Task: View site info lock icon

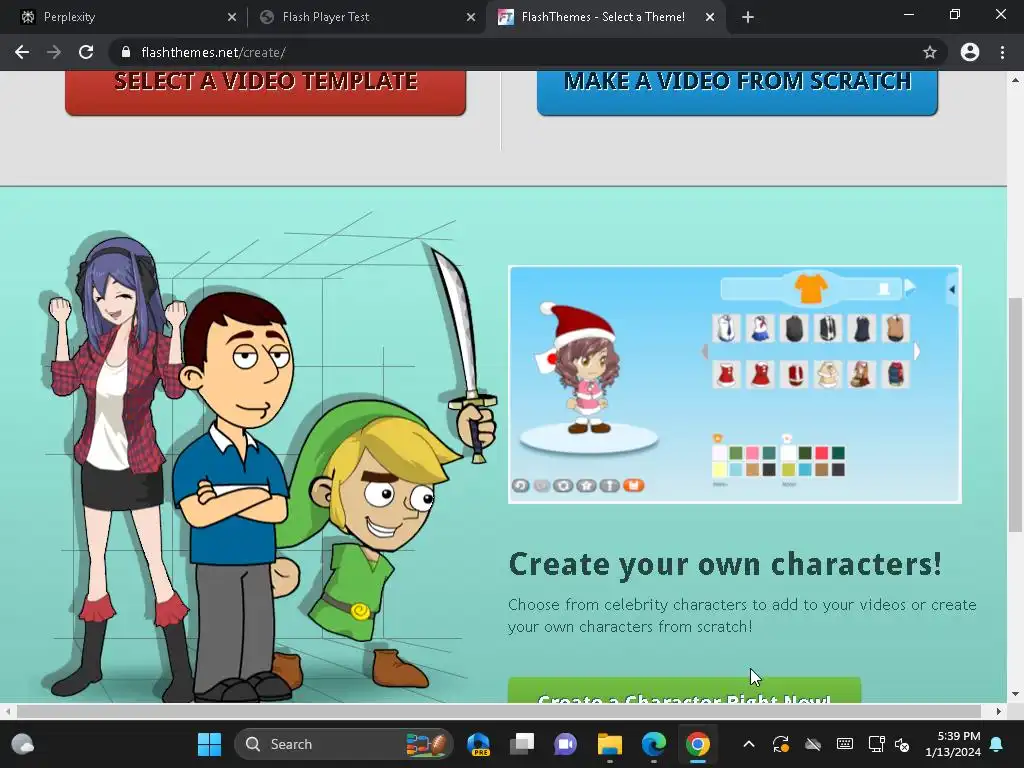Action: coord(126,52)
